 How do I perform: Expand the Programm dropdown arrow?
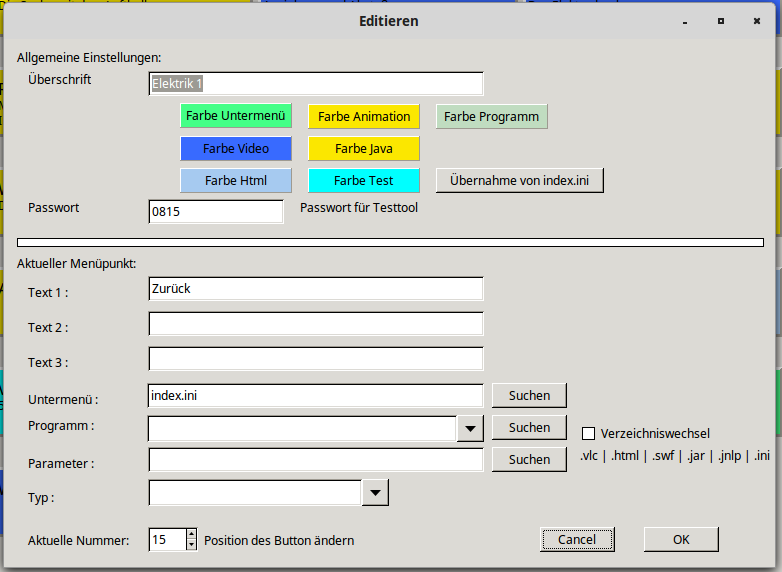tap(469, 428)
